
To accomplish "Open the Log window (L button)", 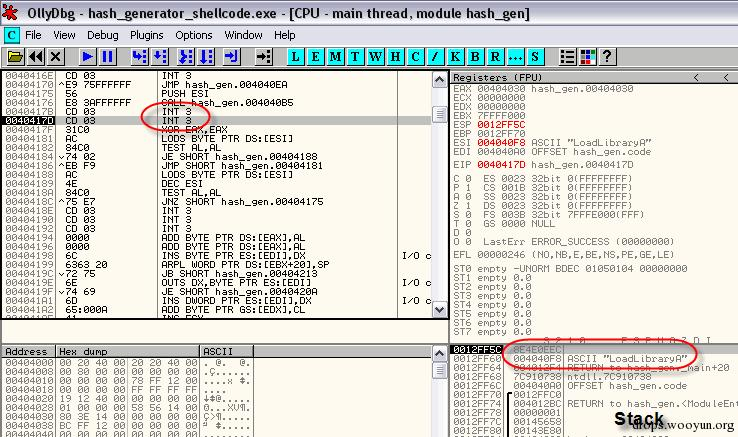I will pyautogui.click(x=295, y=57).
